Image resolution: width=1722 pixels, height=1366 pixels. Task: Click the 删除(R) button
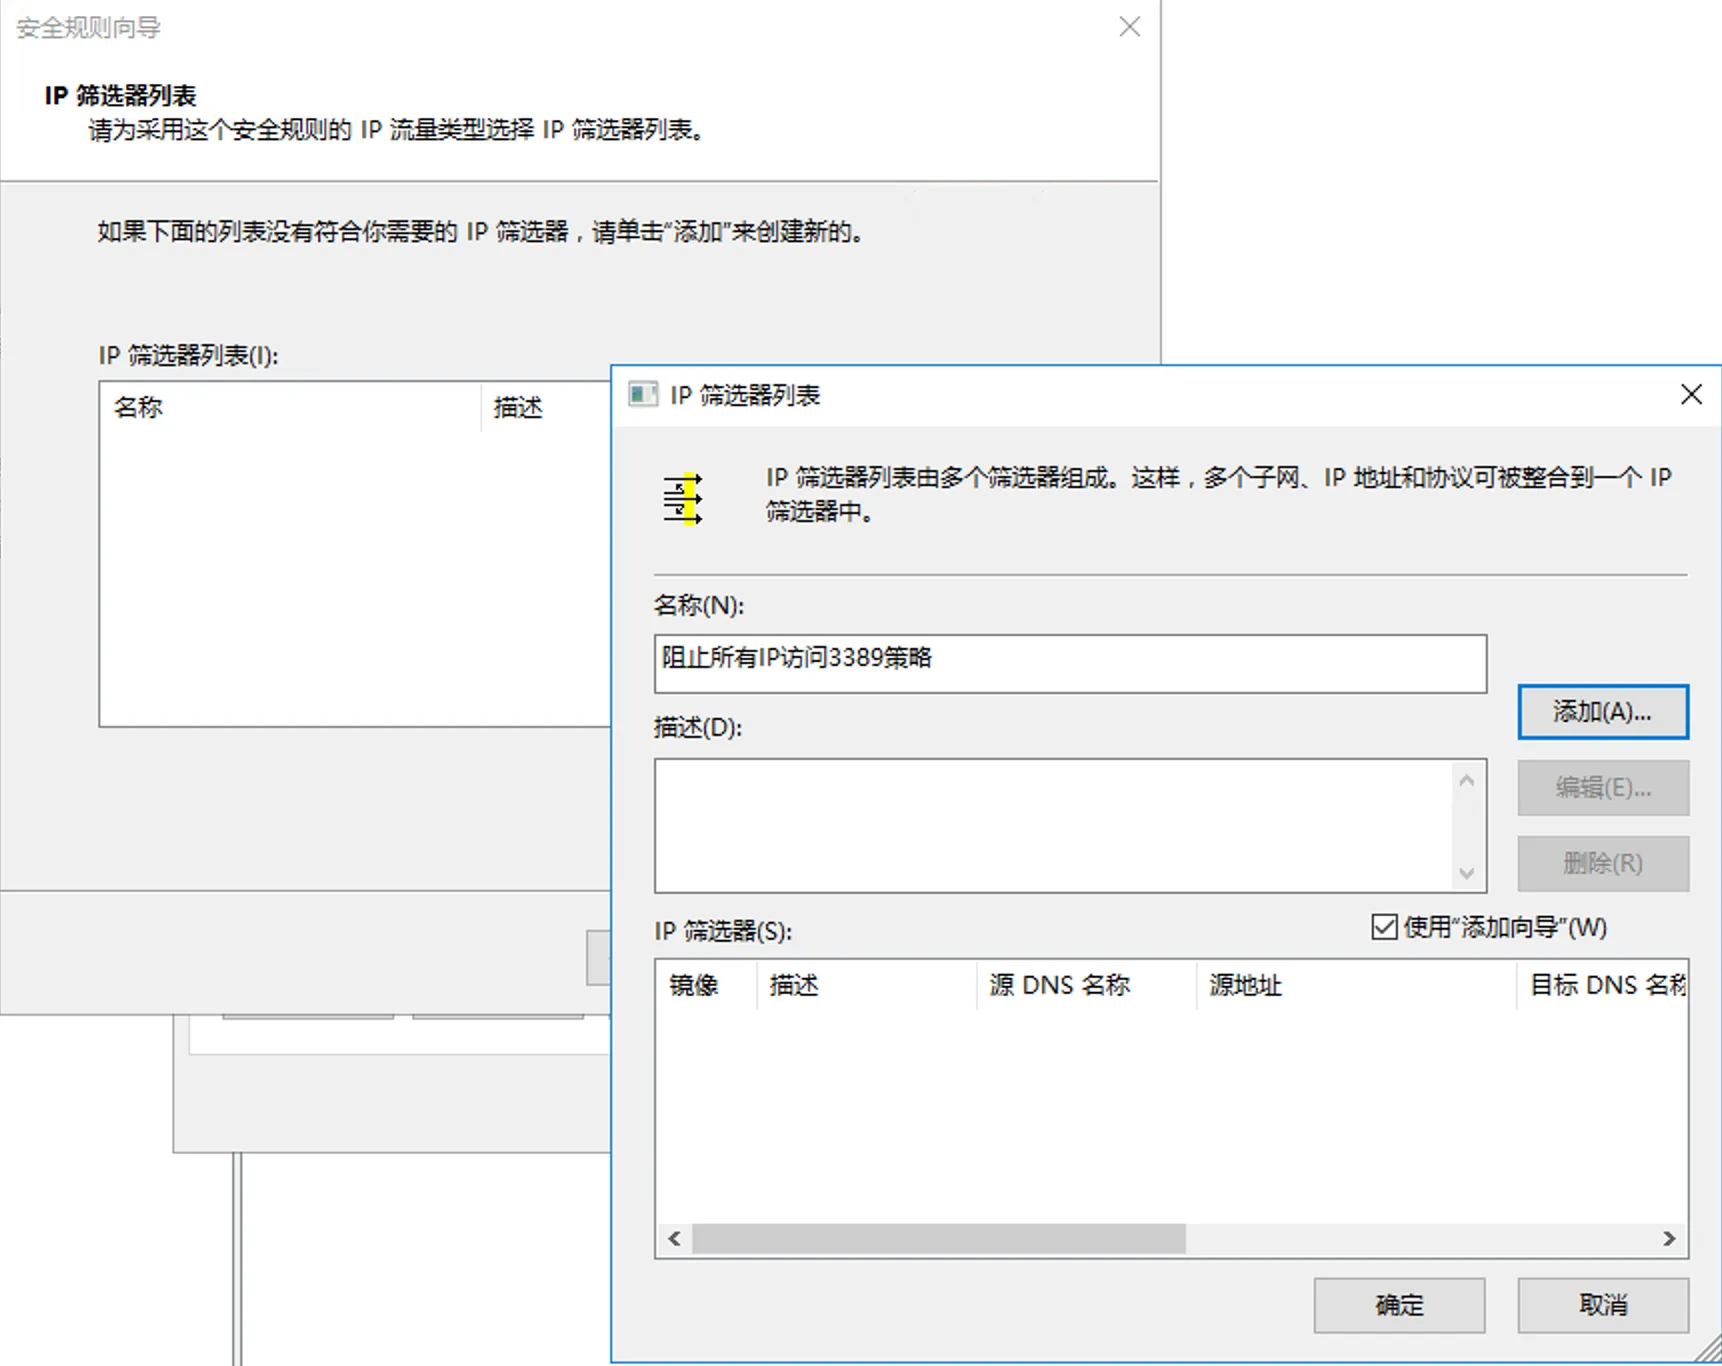[x=1602, y=864]
